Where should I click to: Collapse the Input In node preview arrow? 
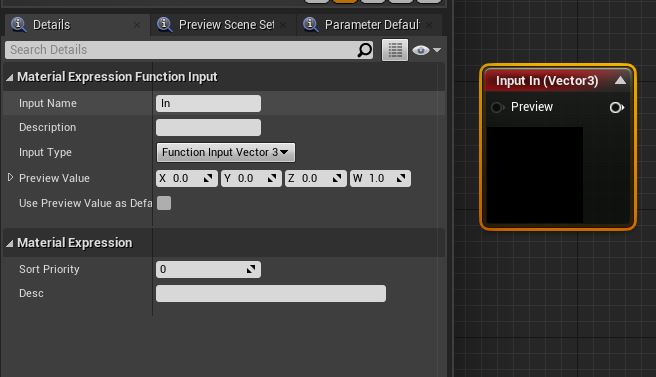click(x=620, y=80)
